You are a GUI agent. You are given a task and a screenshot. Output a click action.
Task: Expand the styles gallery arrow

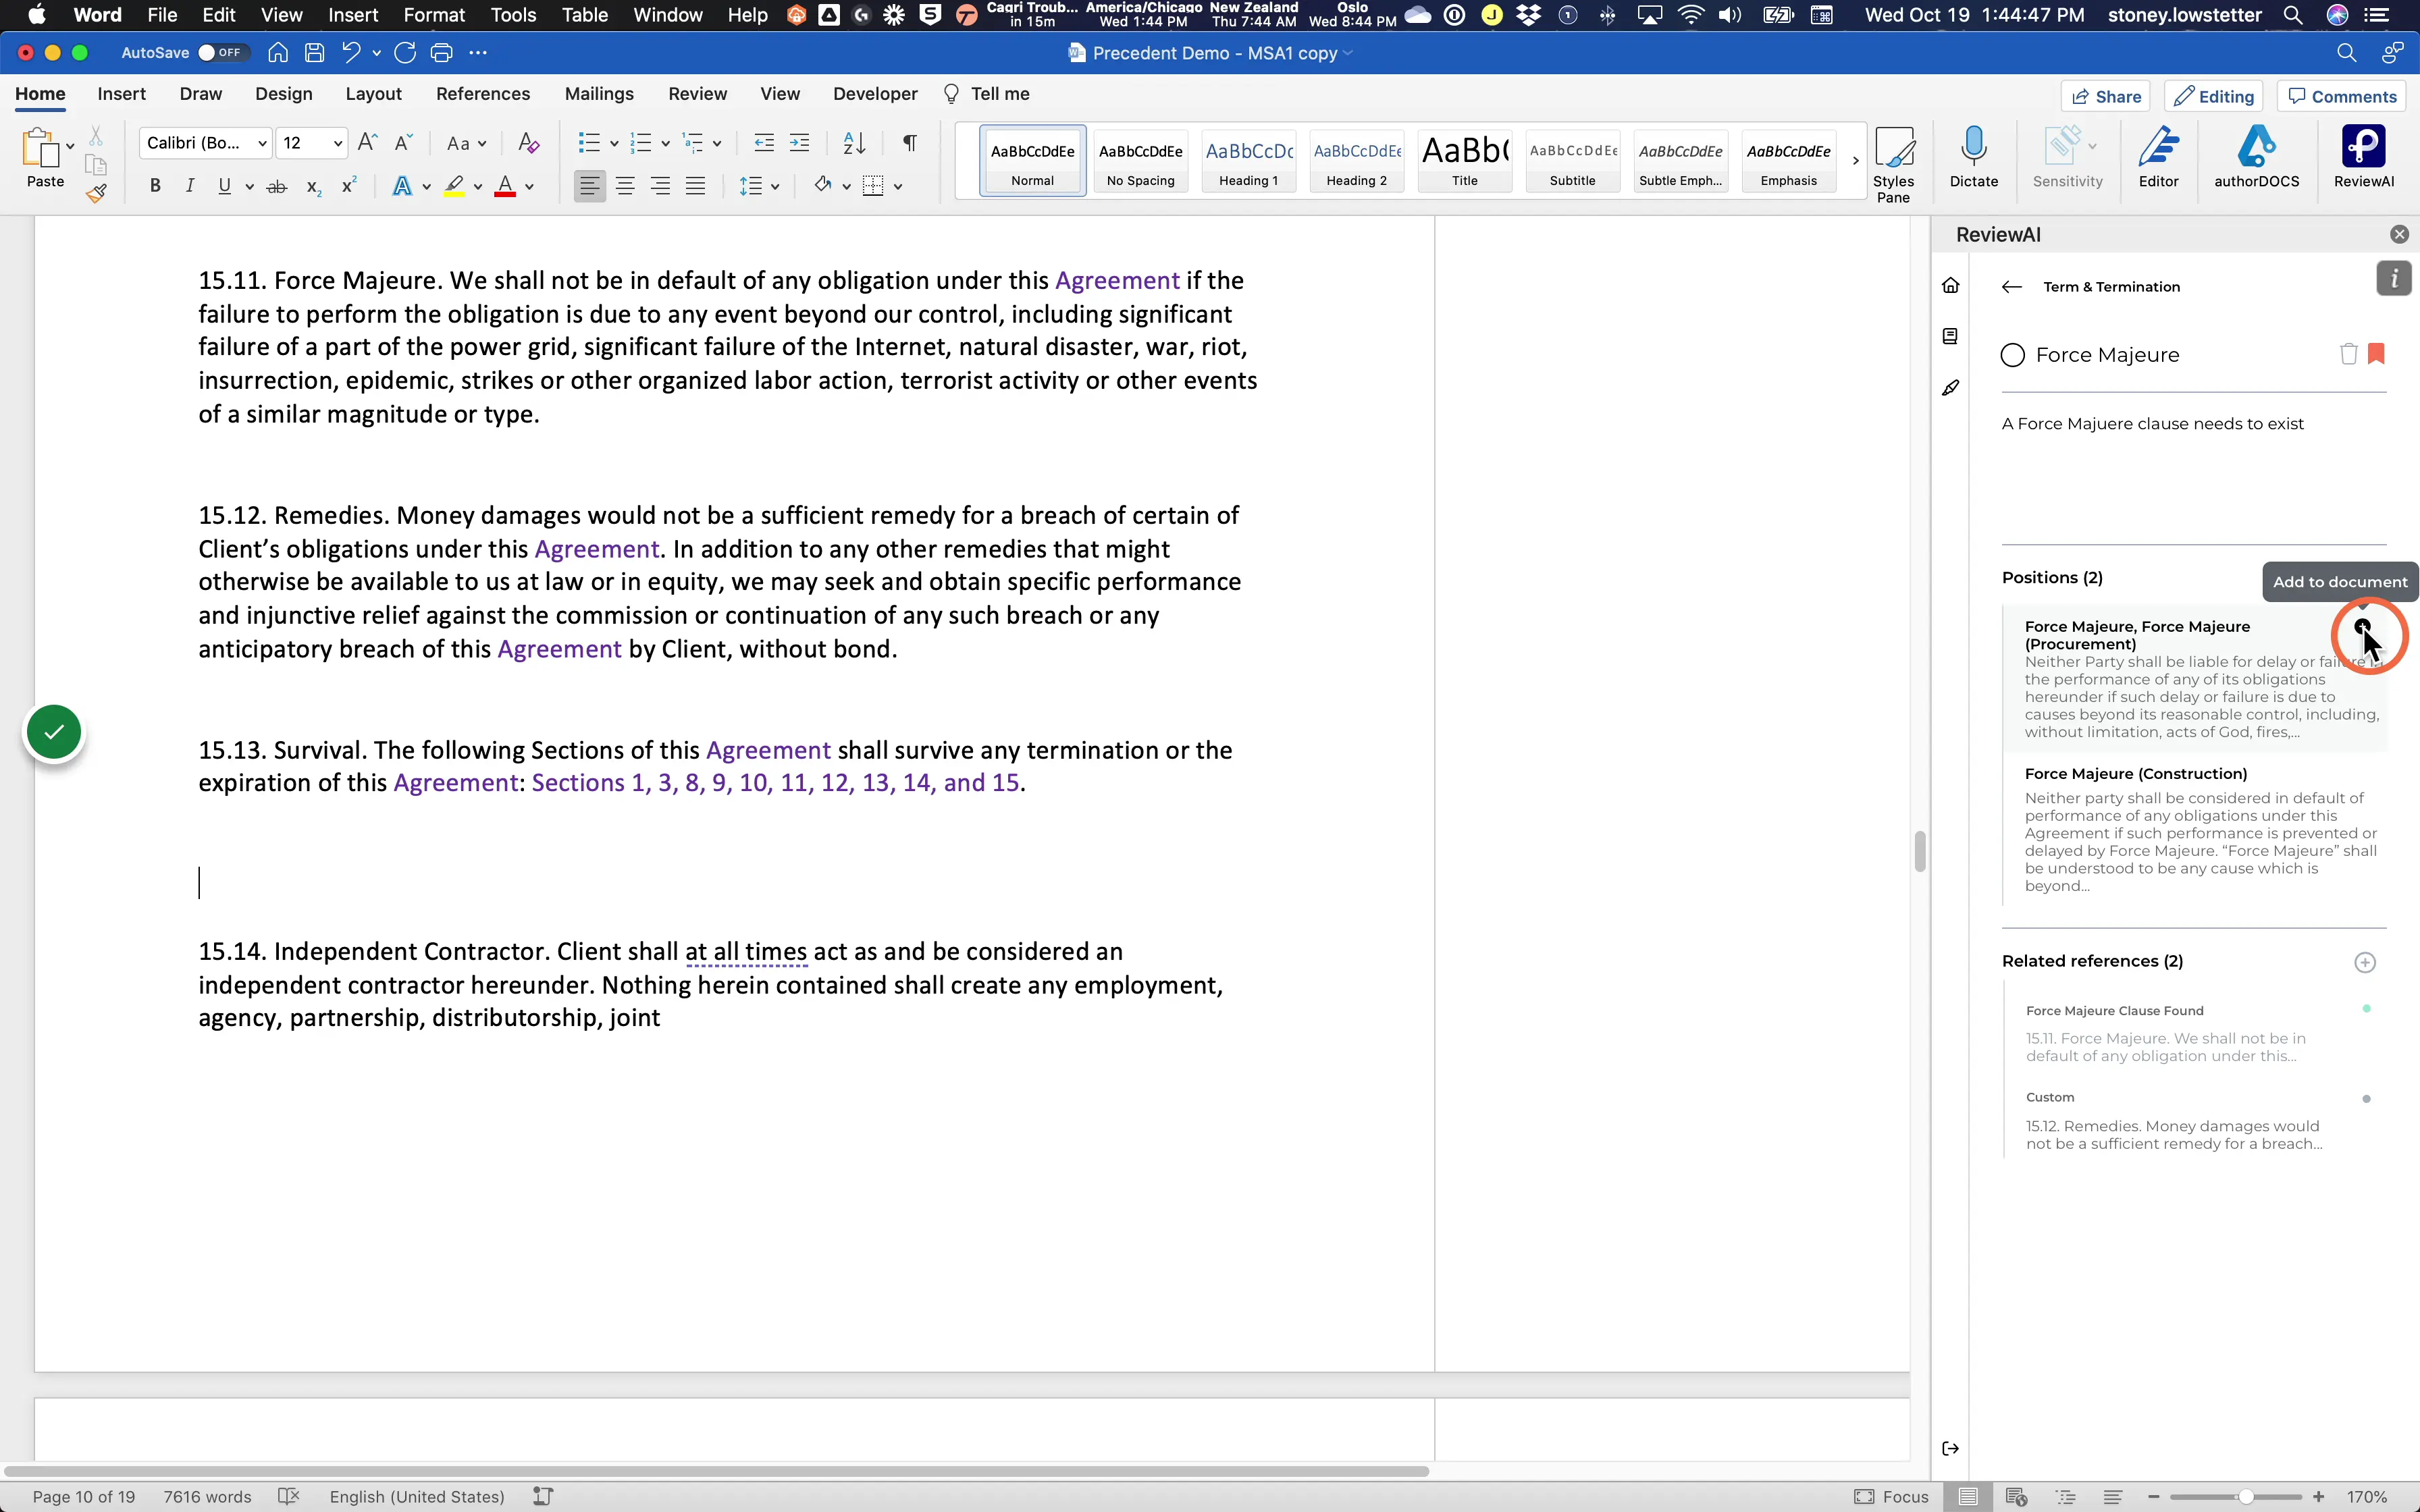1855,161
